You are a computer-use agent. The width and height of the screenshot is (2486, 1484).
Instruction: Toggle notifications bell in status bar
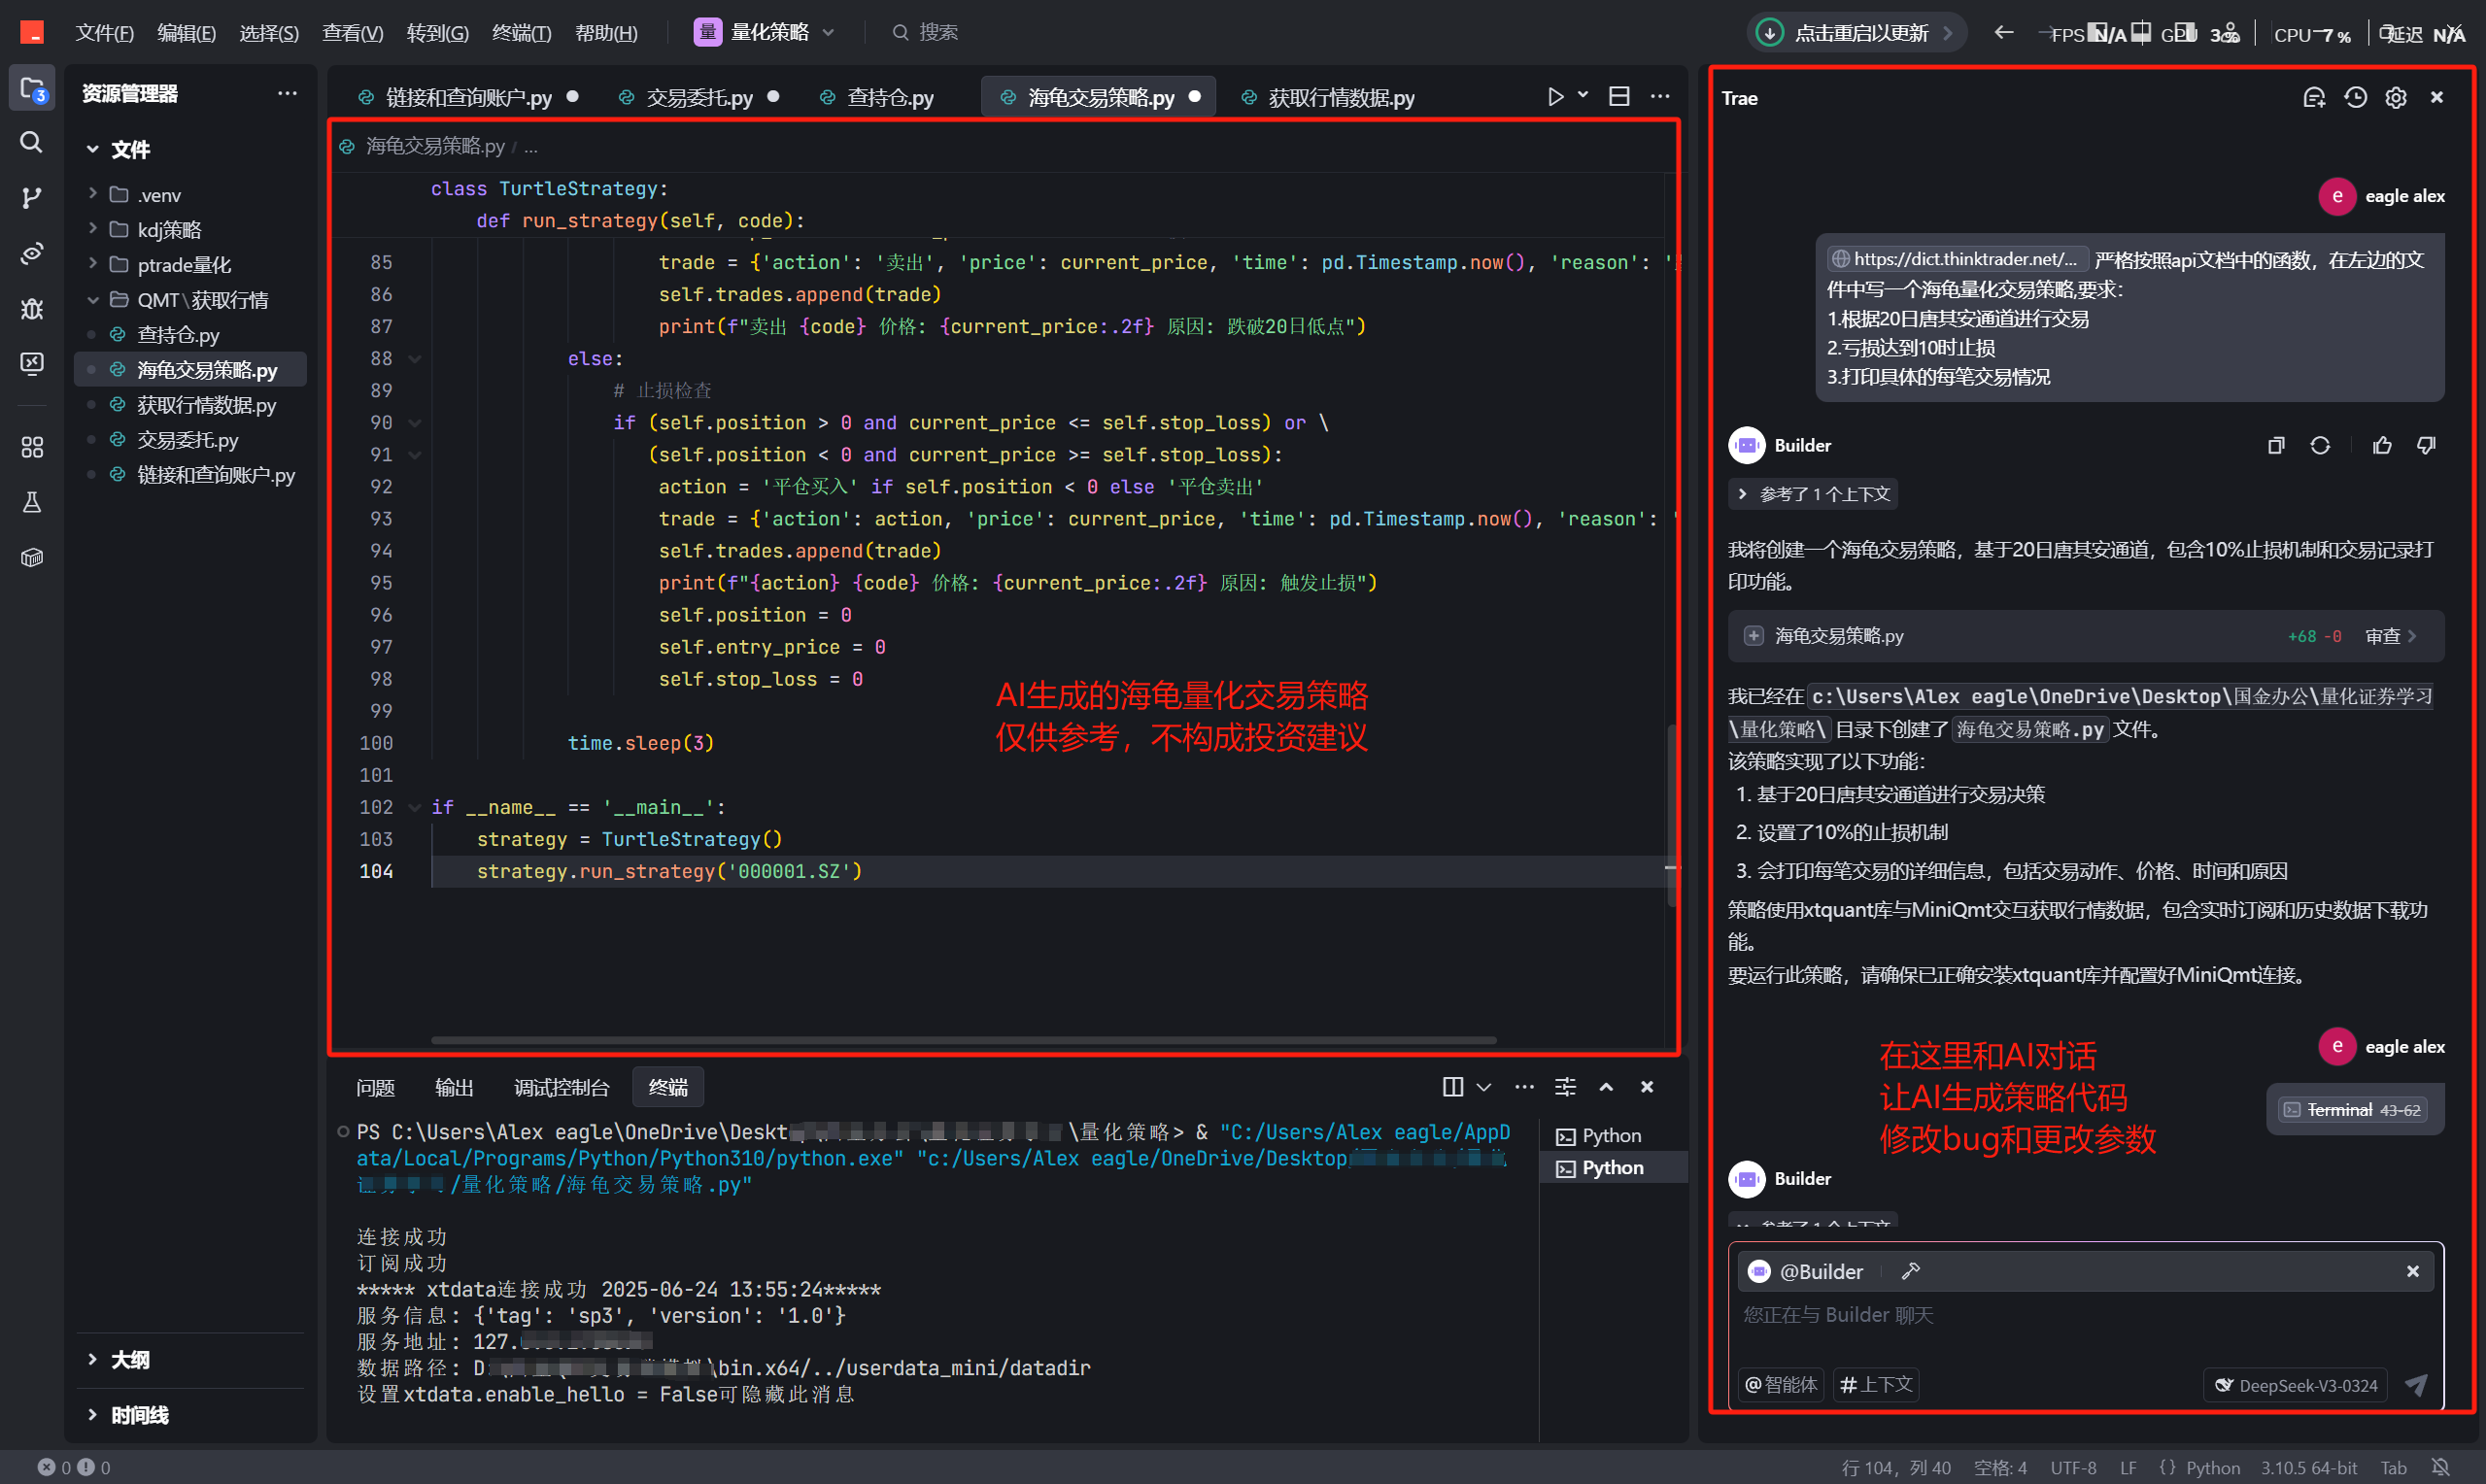(x=2440, y=1467)
